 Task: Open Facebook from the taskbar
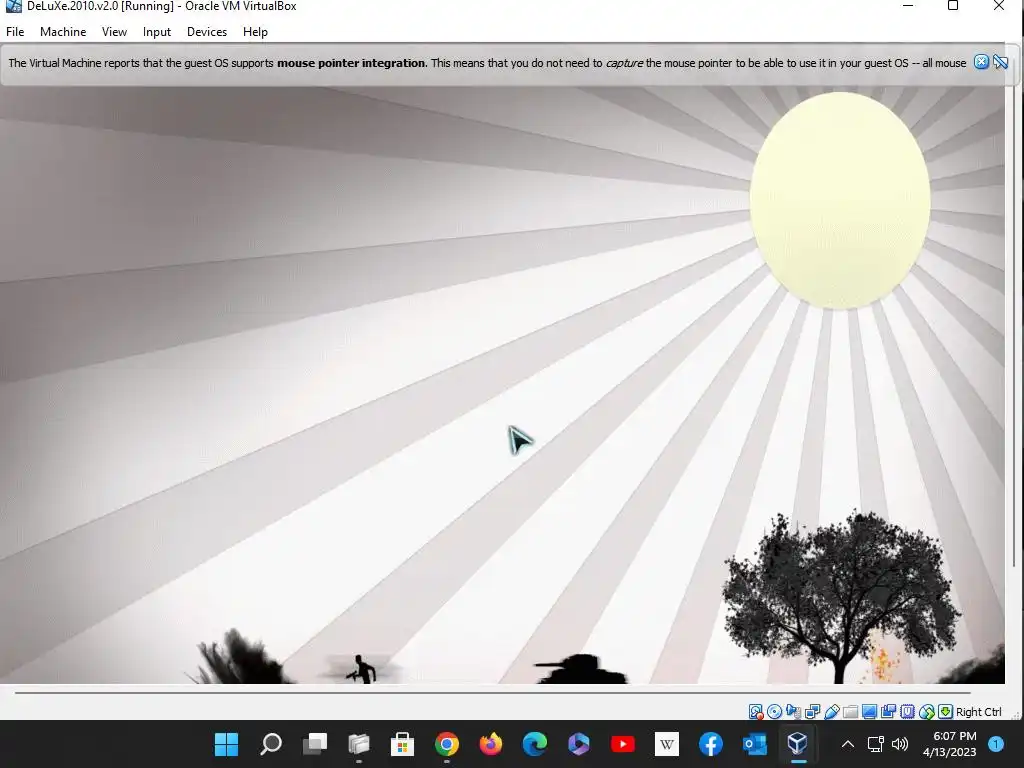click(x=711, y=744)
